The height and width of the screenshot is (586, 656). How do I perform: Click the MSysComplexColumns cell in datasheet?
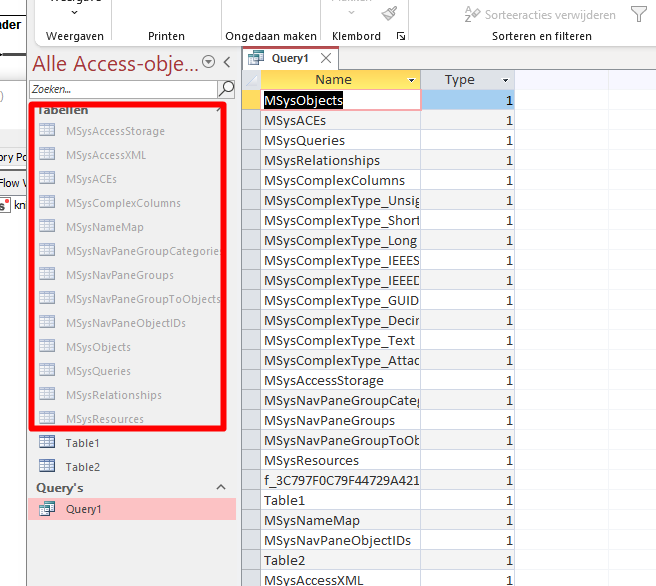pos(340,181)
